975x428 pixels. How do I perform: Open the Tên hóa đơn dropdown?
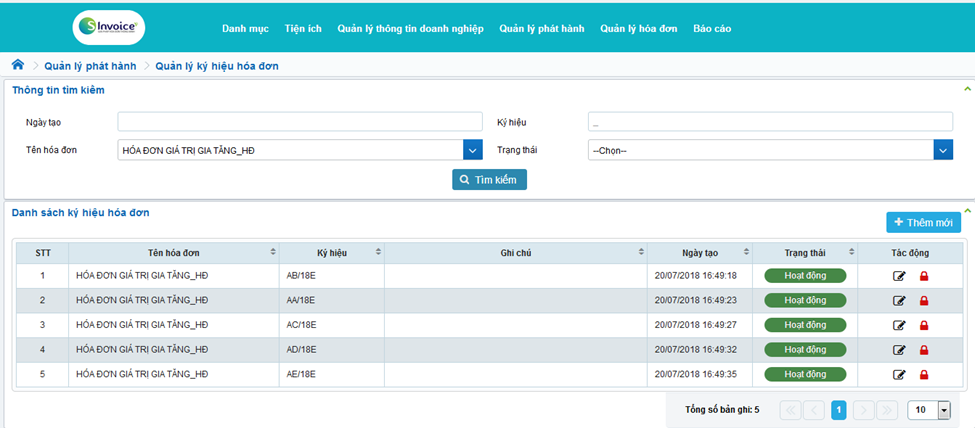(473, 150)
